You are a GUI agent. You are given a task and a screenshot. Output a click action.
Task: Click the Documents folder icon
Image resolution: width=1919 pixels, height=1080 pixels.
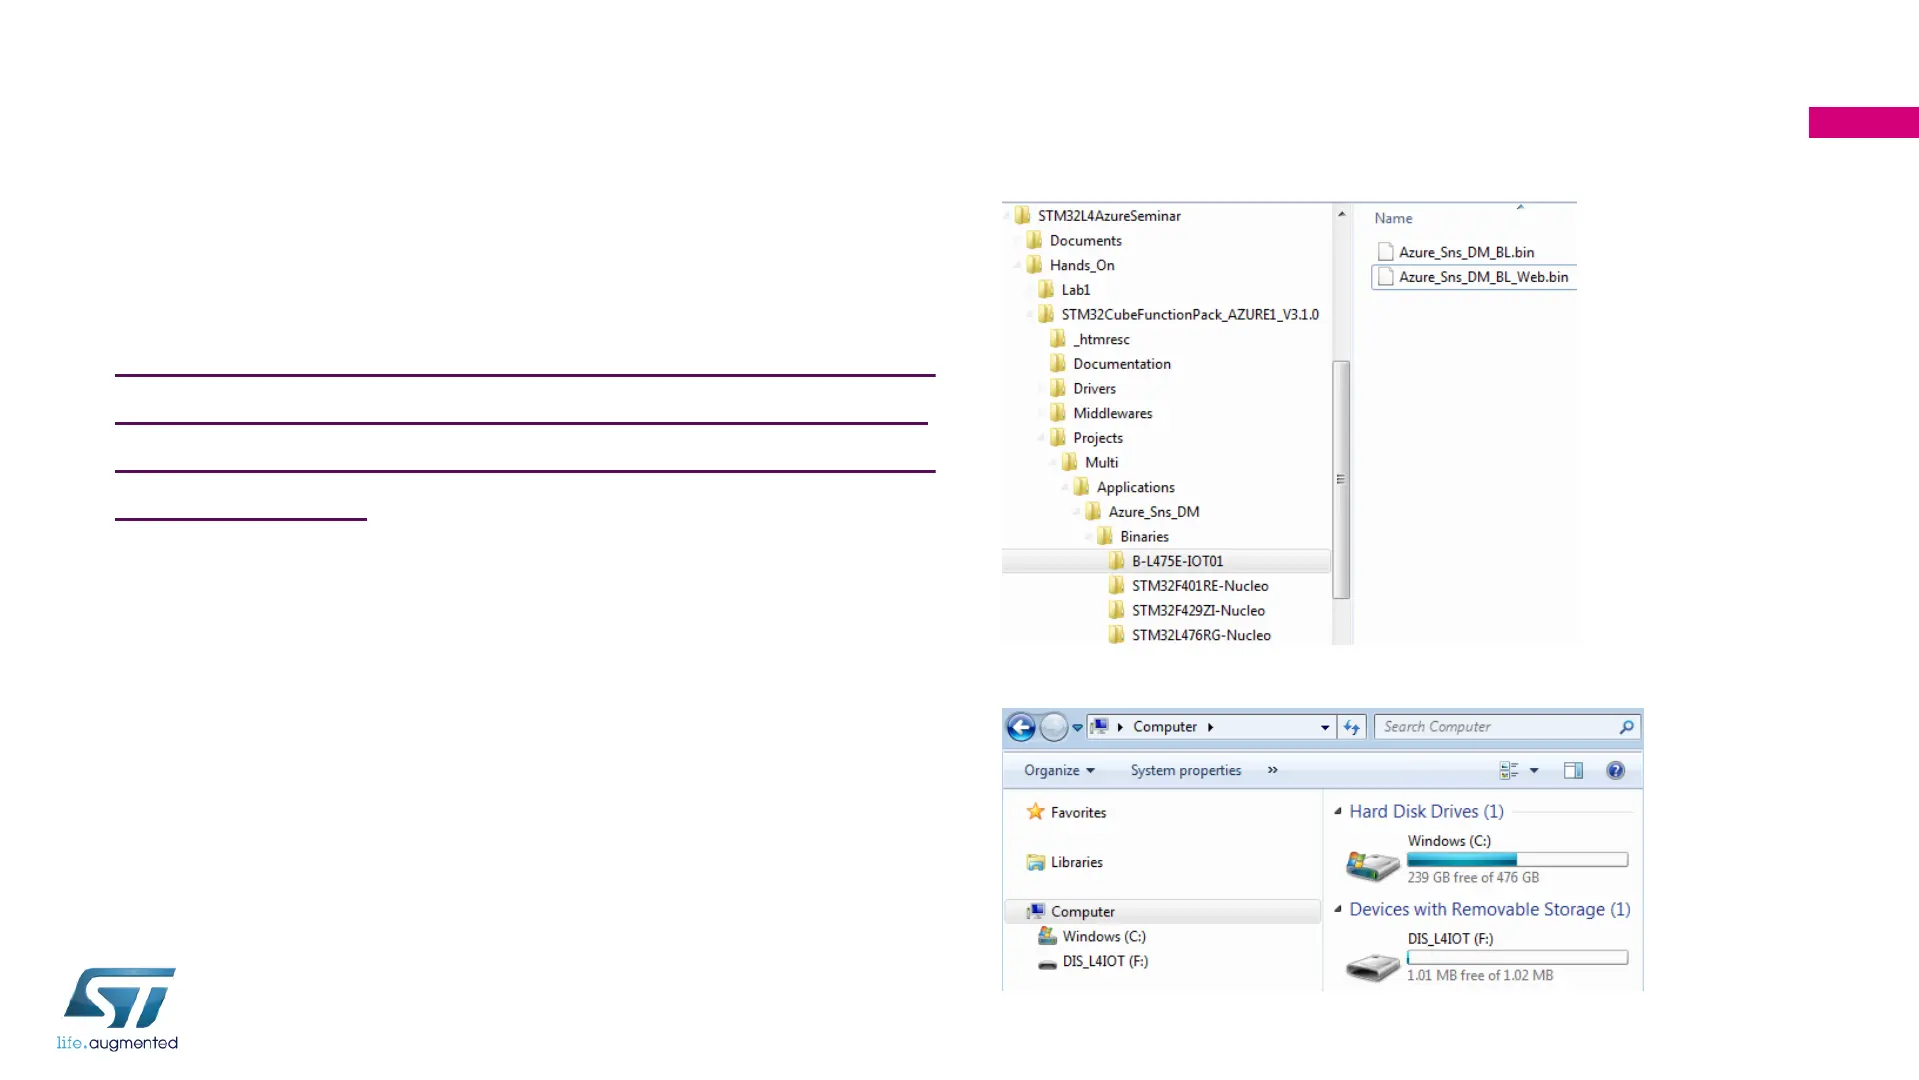pos(1034,240)
